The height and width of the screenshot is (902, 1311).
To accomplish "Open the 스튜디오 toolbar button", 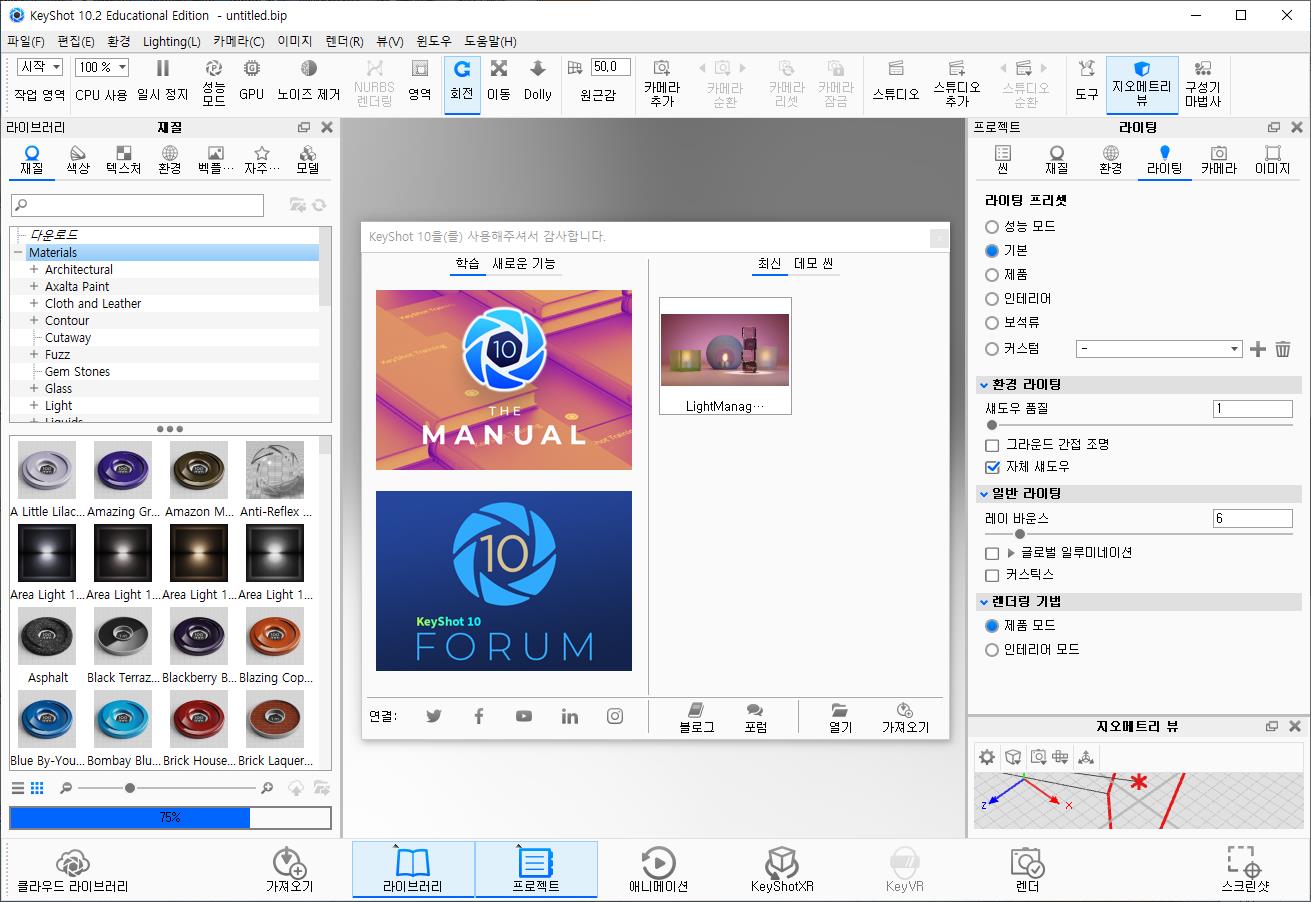I will click(x=895, y=80).
